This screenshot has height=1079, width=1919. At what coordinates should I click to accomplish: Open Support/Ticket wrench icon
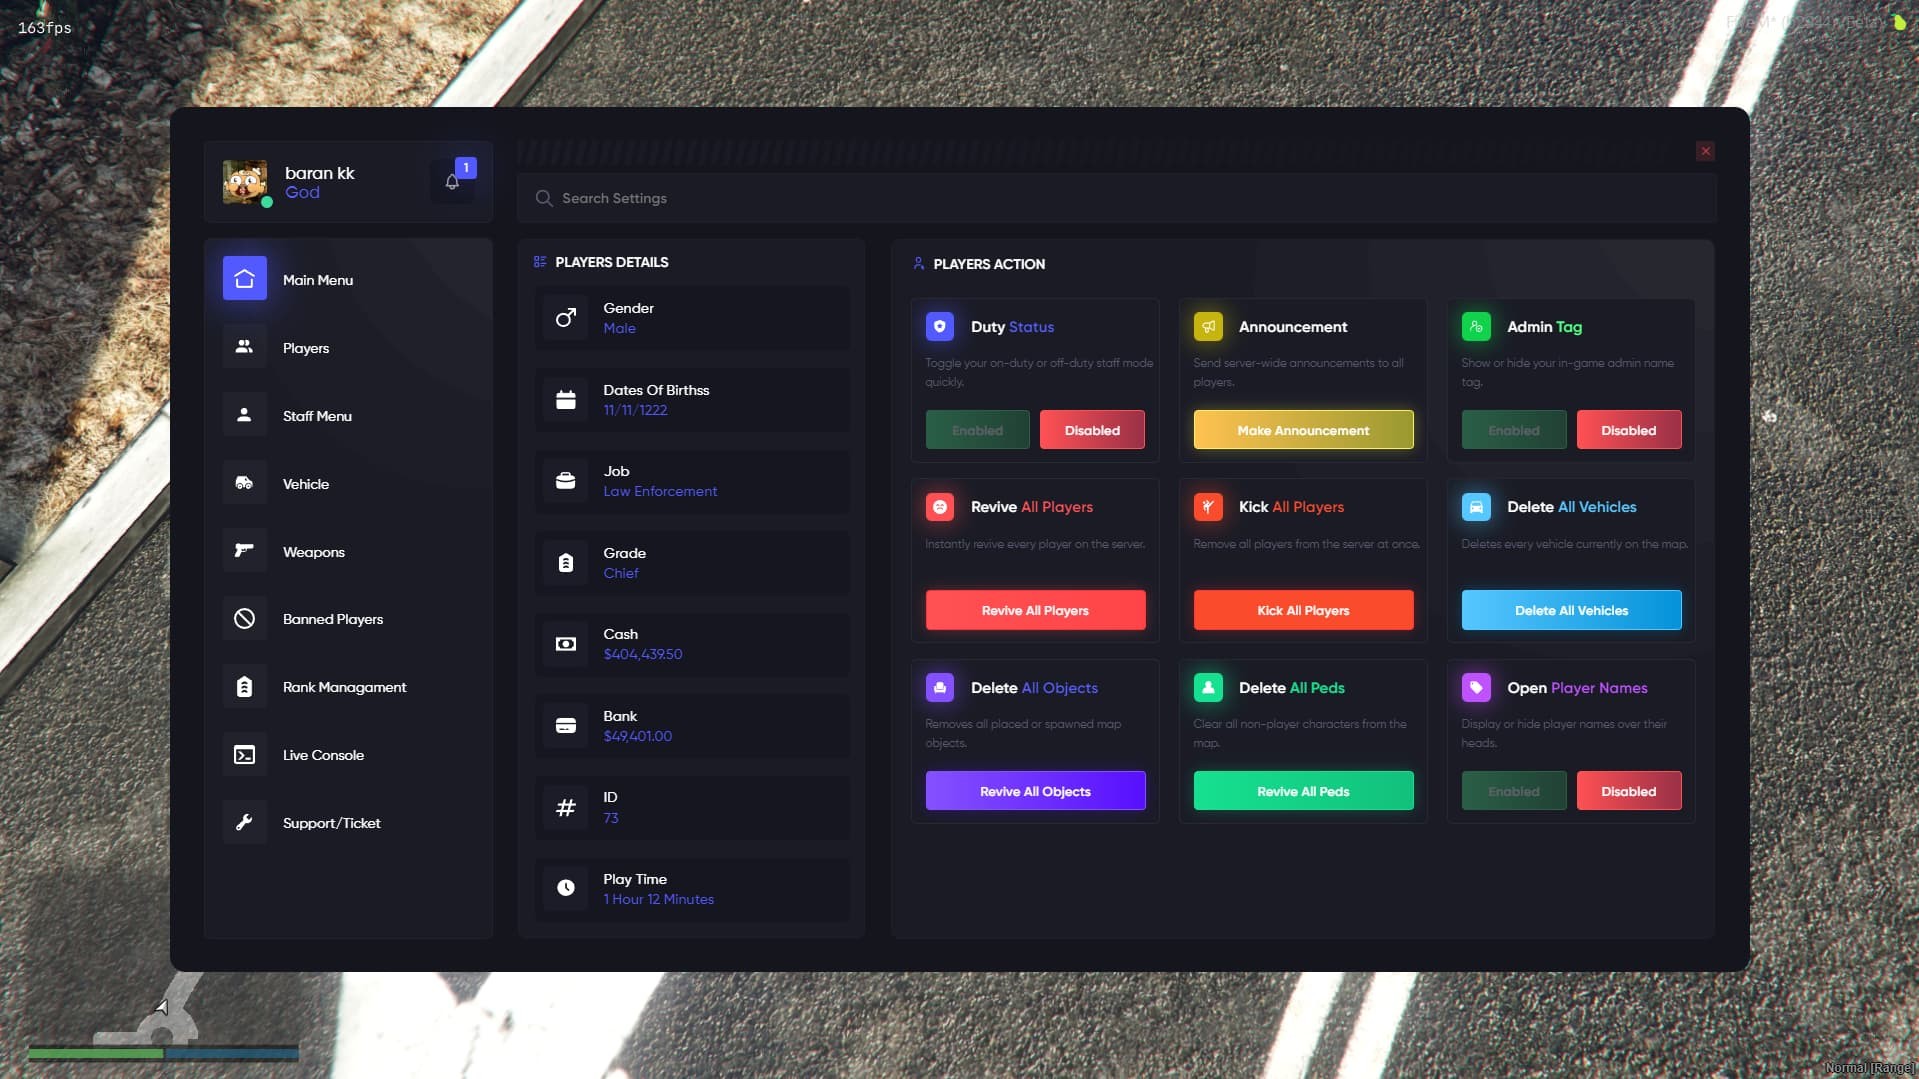244,823
